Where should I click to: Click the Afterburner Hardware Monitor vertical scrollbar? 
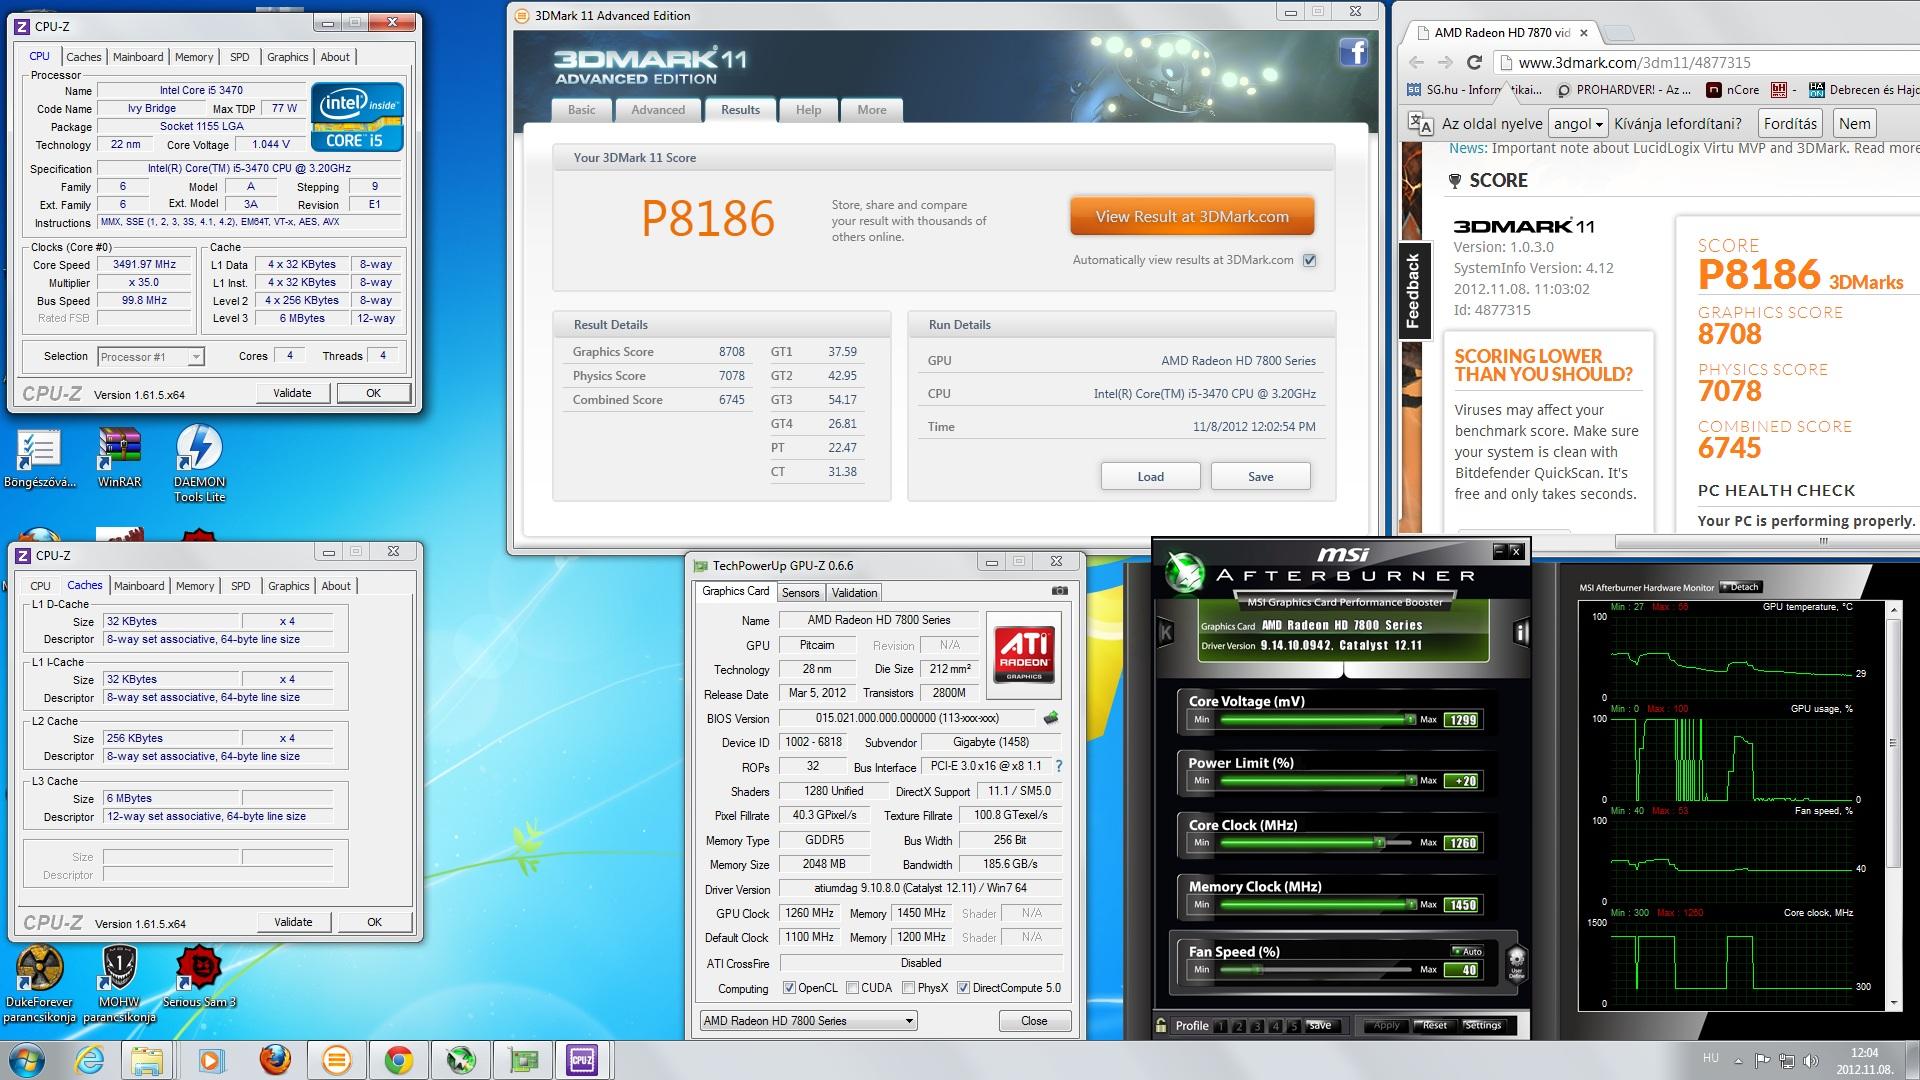click(1893, 805)
